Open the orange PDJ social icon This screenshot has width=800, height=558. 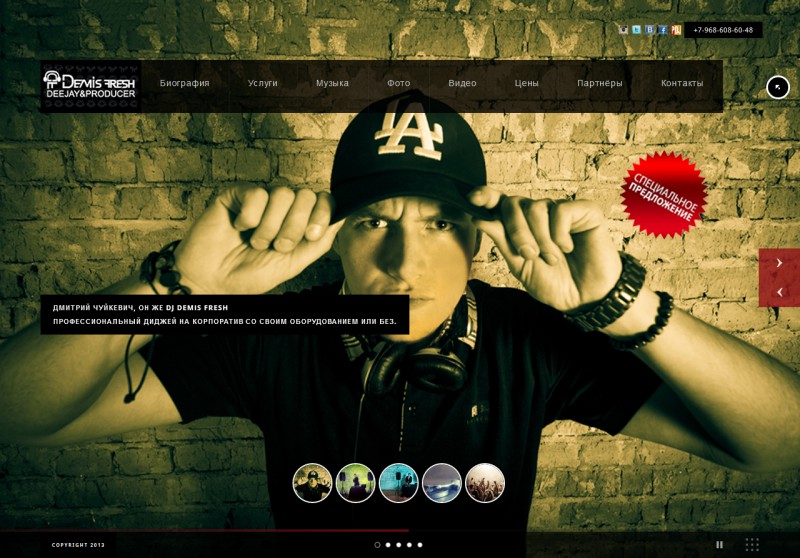676,30
